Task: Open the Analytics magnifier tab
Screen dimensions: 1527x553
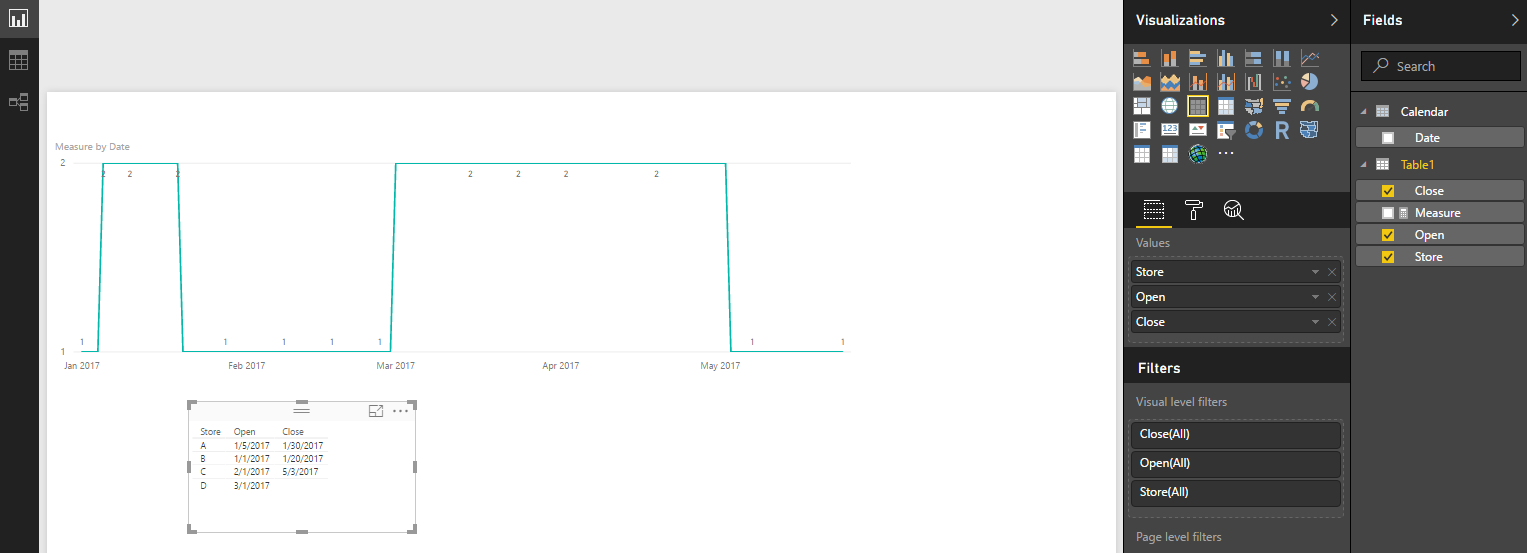Action: pyautogui.click(x=1234, y=210)
